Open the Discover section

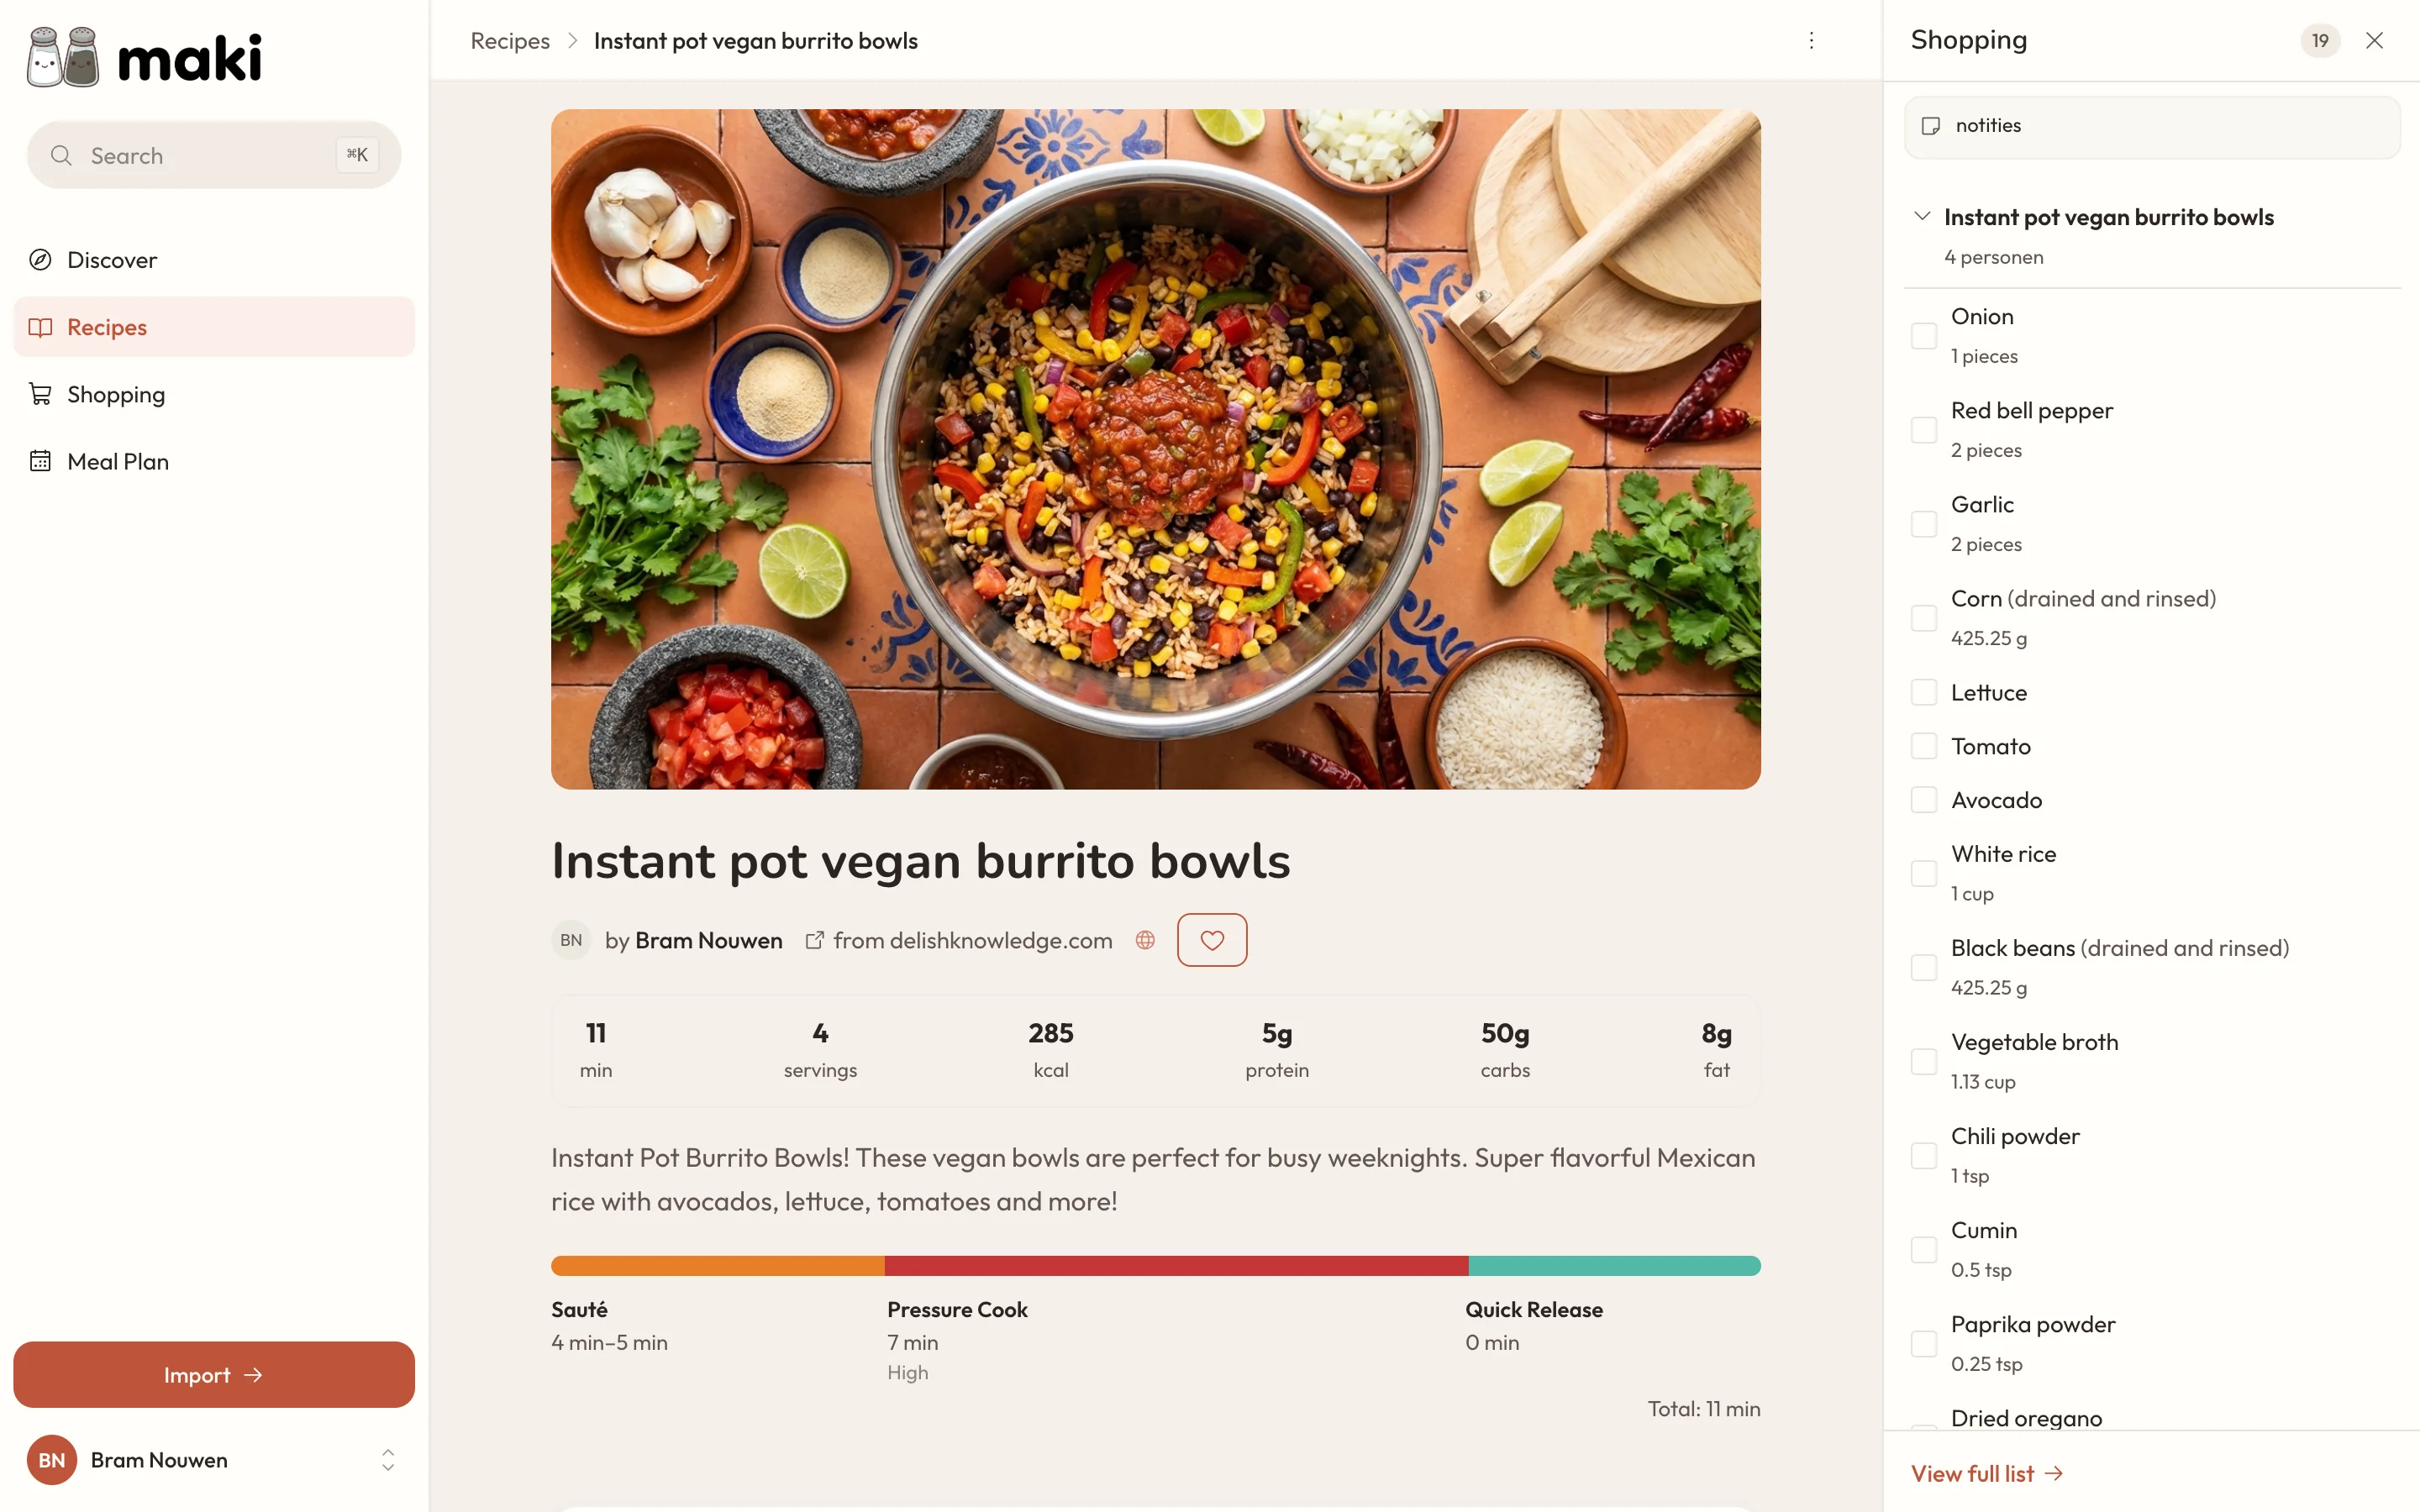pyautogui.click(x=111, y=259)
